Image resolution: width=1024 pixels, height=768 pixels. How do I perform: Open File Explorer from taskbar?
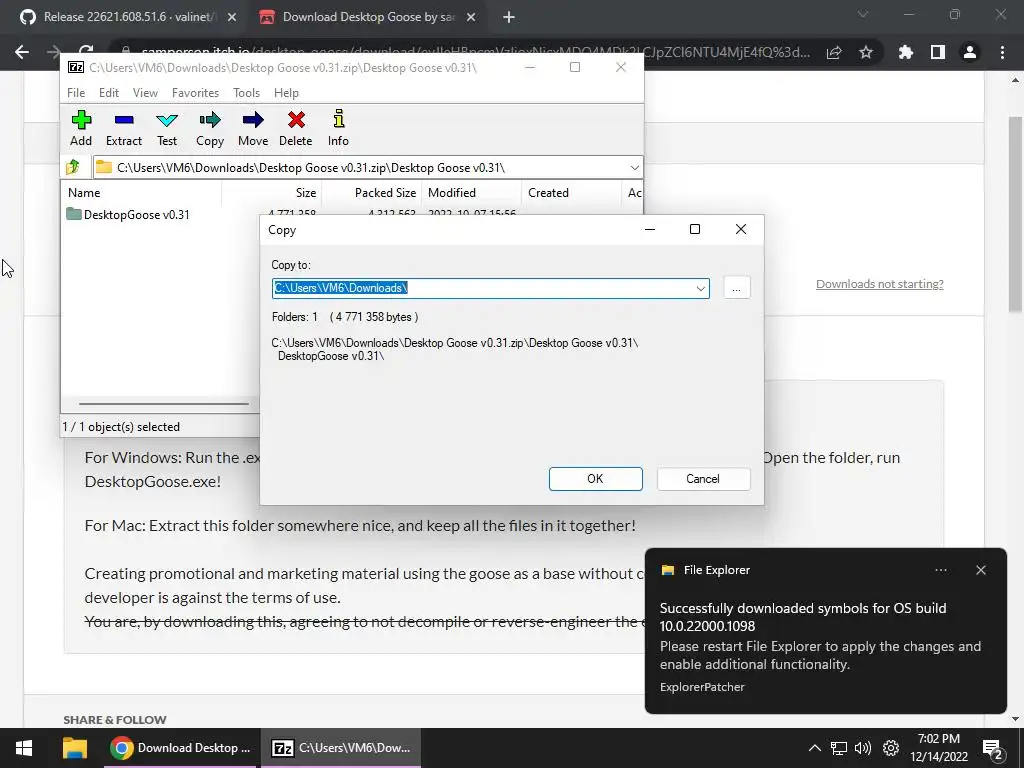pos(75,748)
